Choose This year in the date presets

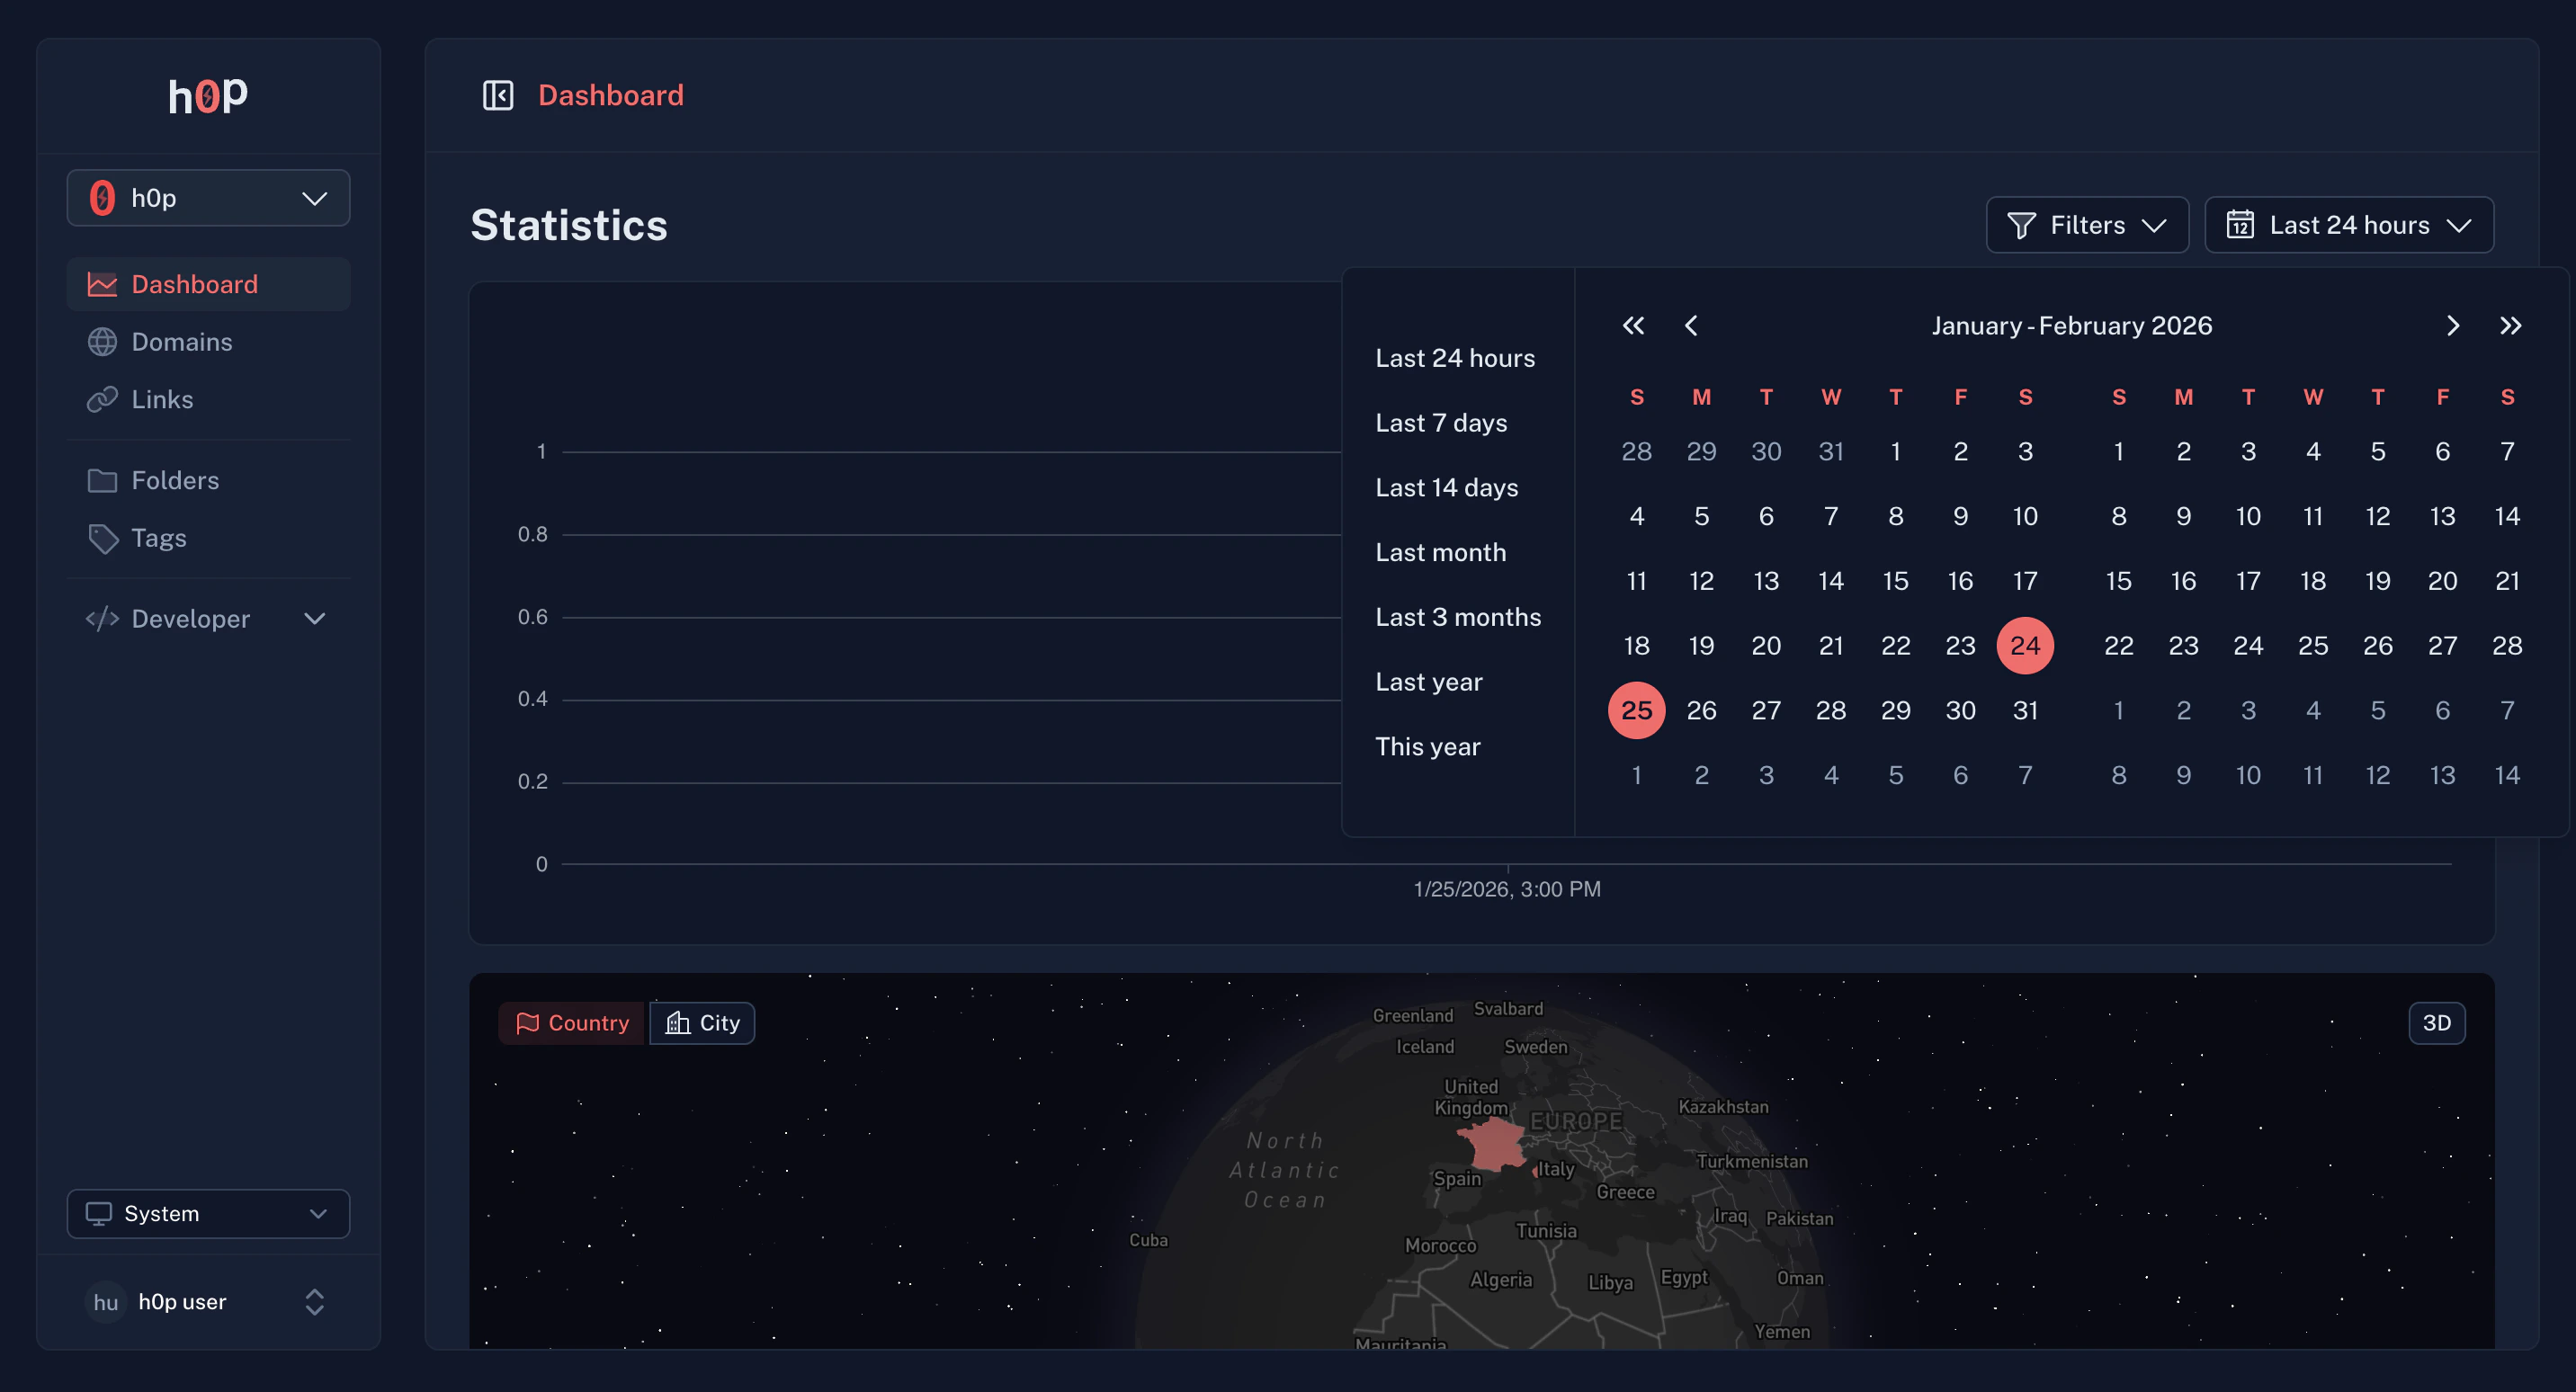(1428, 746)
